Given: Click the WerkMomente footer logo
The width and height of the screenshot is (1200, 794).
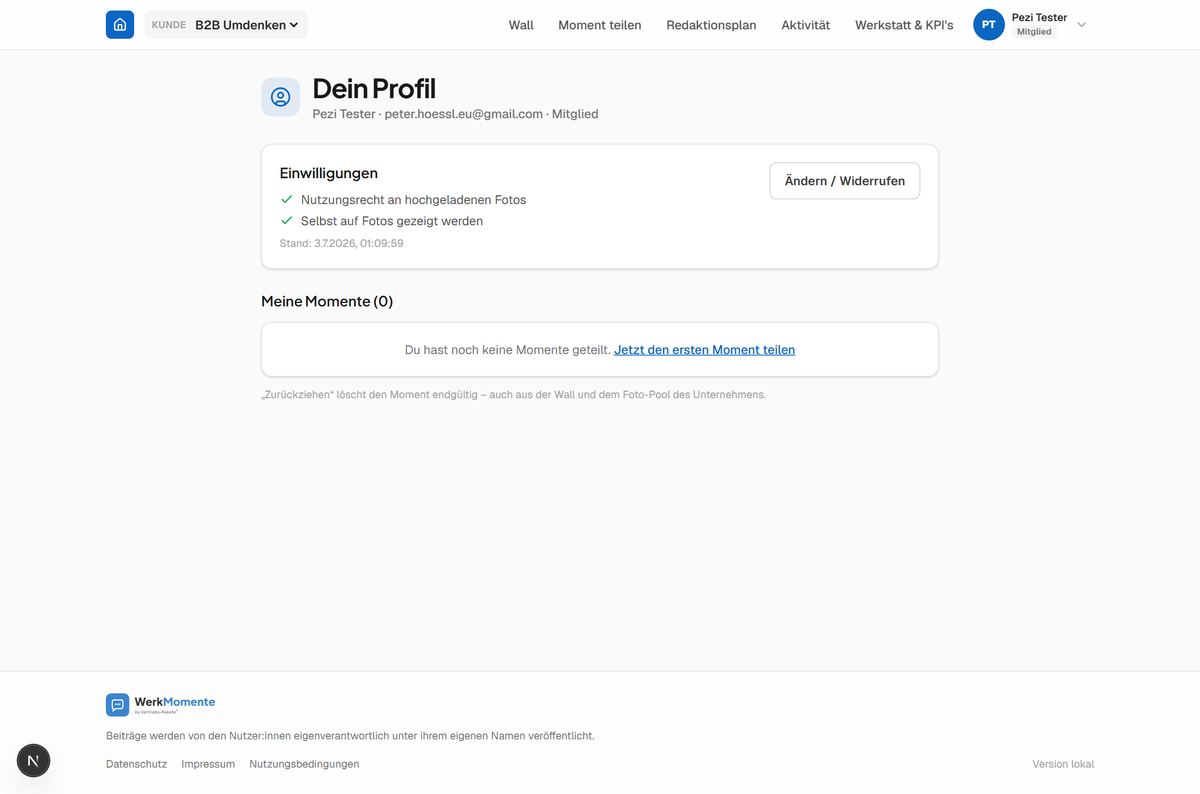Looking at the screenshot, I should (161, 705).
